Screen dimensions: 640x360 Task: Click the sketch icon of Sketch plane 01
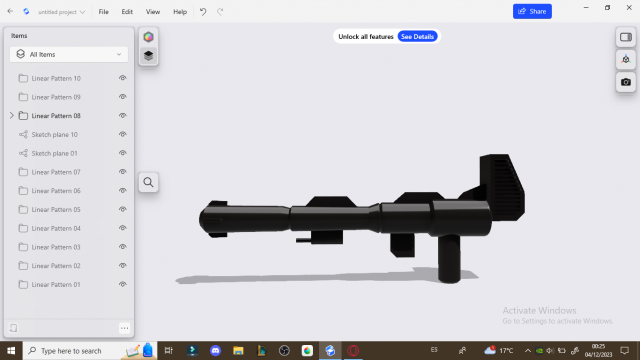coord(23,153)
